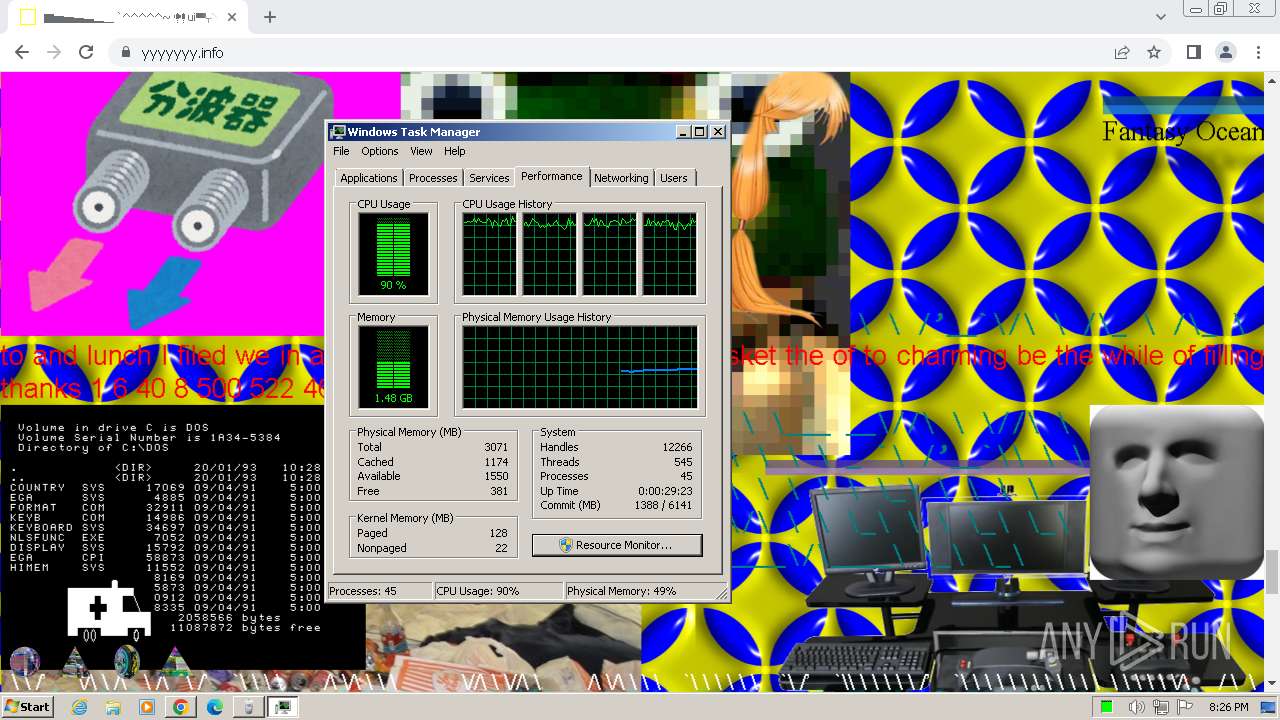Click the status bar Physical Memory: 49%
The height and width of the screenshot is (720, 1280).
pyautogui.click(x=638, y=591)
